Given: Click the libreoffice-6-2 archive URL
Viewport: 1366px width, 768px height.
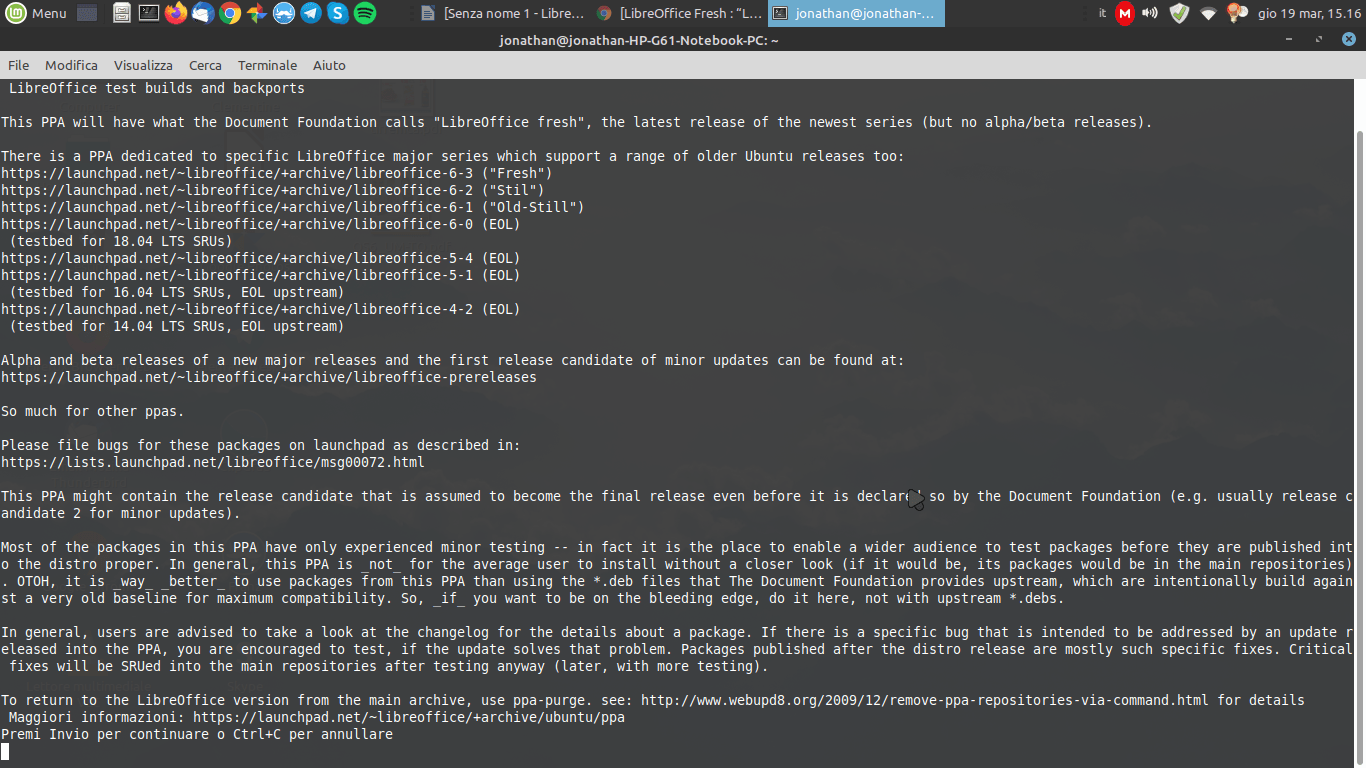Looking at the screenshot, I should point(236,190).
